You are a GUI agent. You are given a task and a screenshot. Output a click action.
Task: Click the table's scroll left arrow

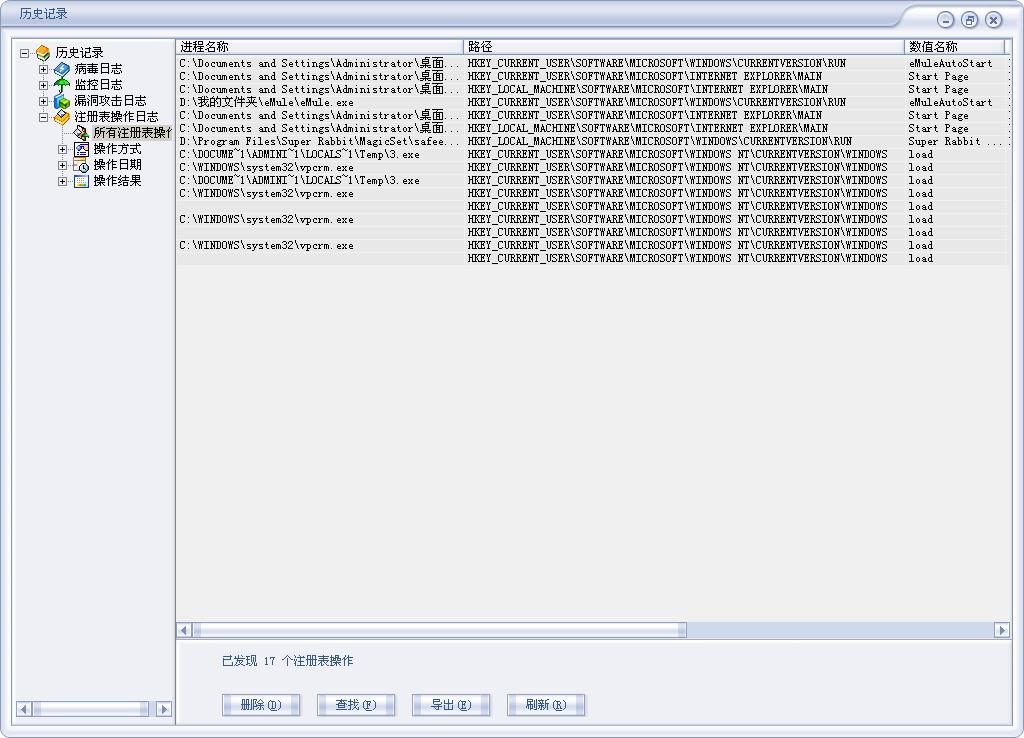coord(184,630)
